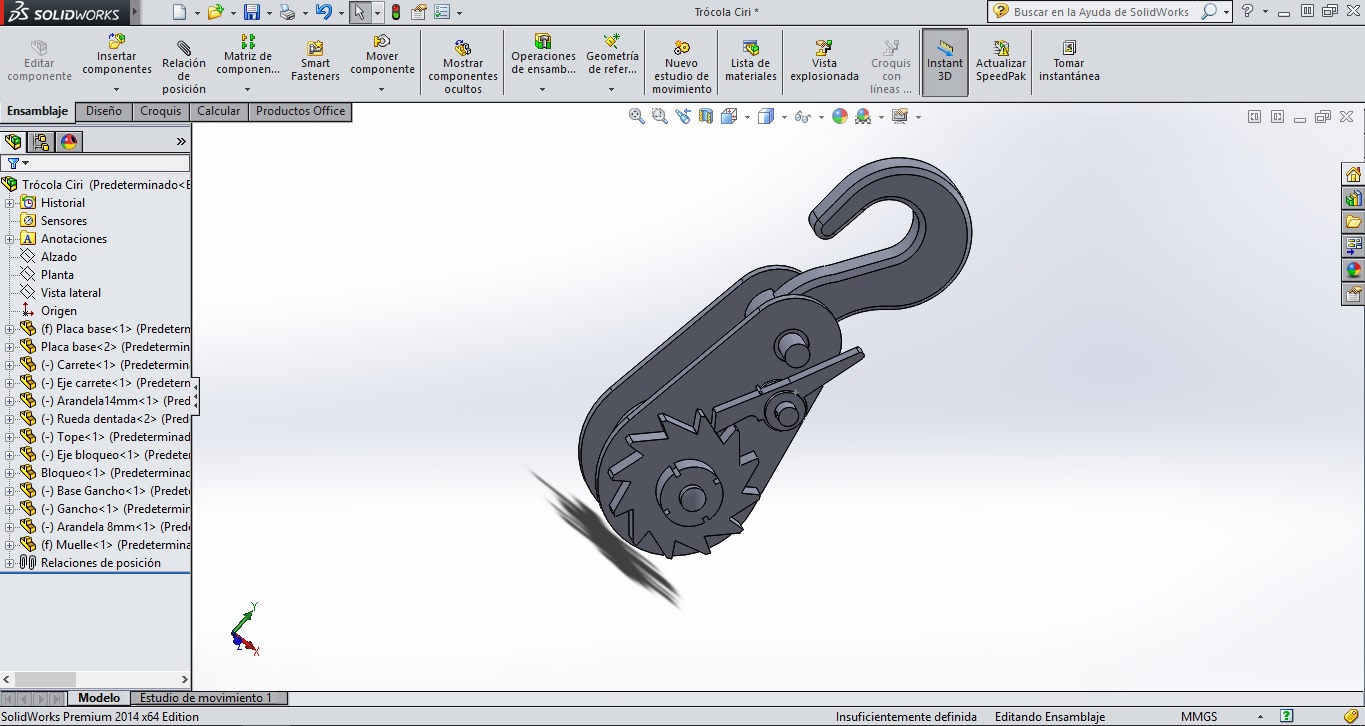Open the Estudio de movimiento 1 tab
This screenshot has height=726, width=1365.
point(206,698)
